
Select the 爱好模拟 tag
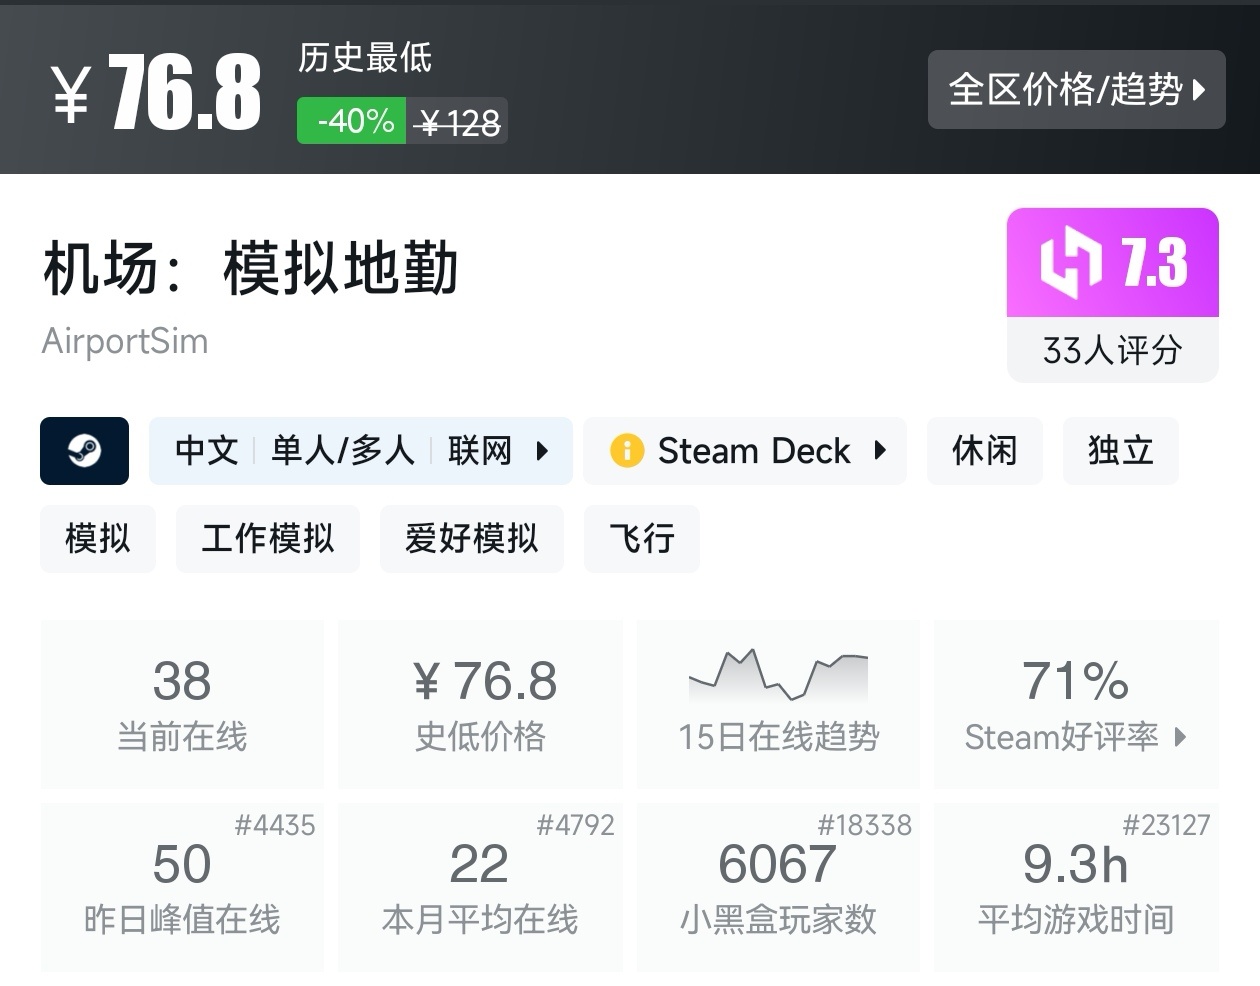[x=471, y=539]
